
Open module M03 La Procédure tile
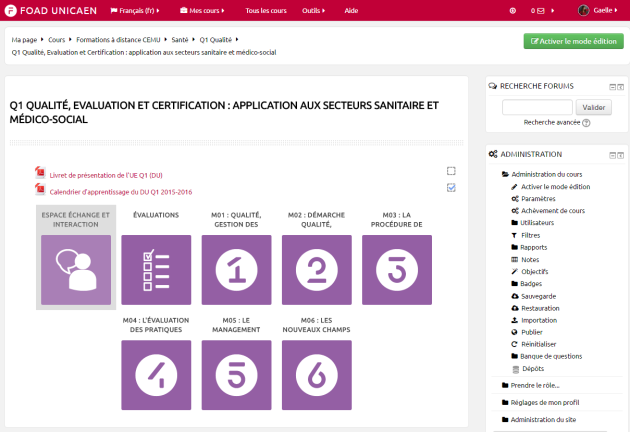click(396, 269)
